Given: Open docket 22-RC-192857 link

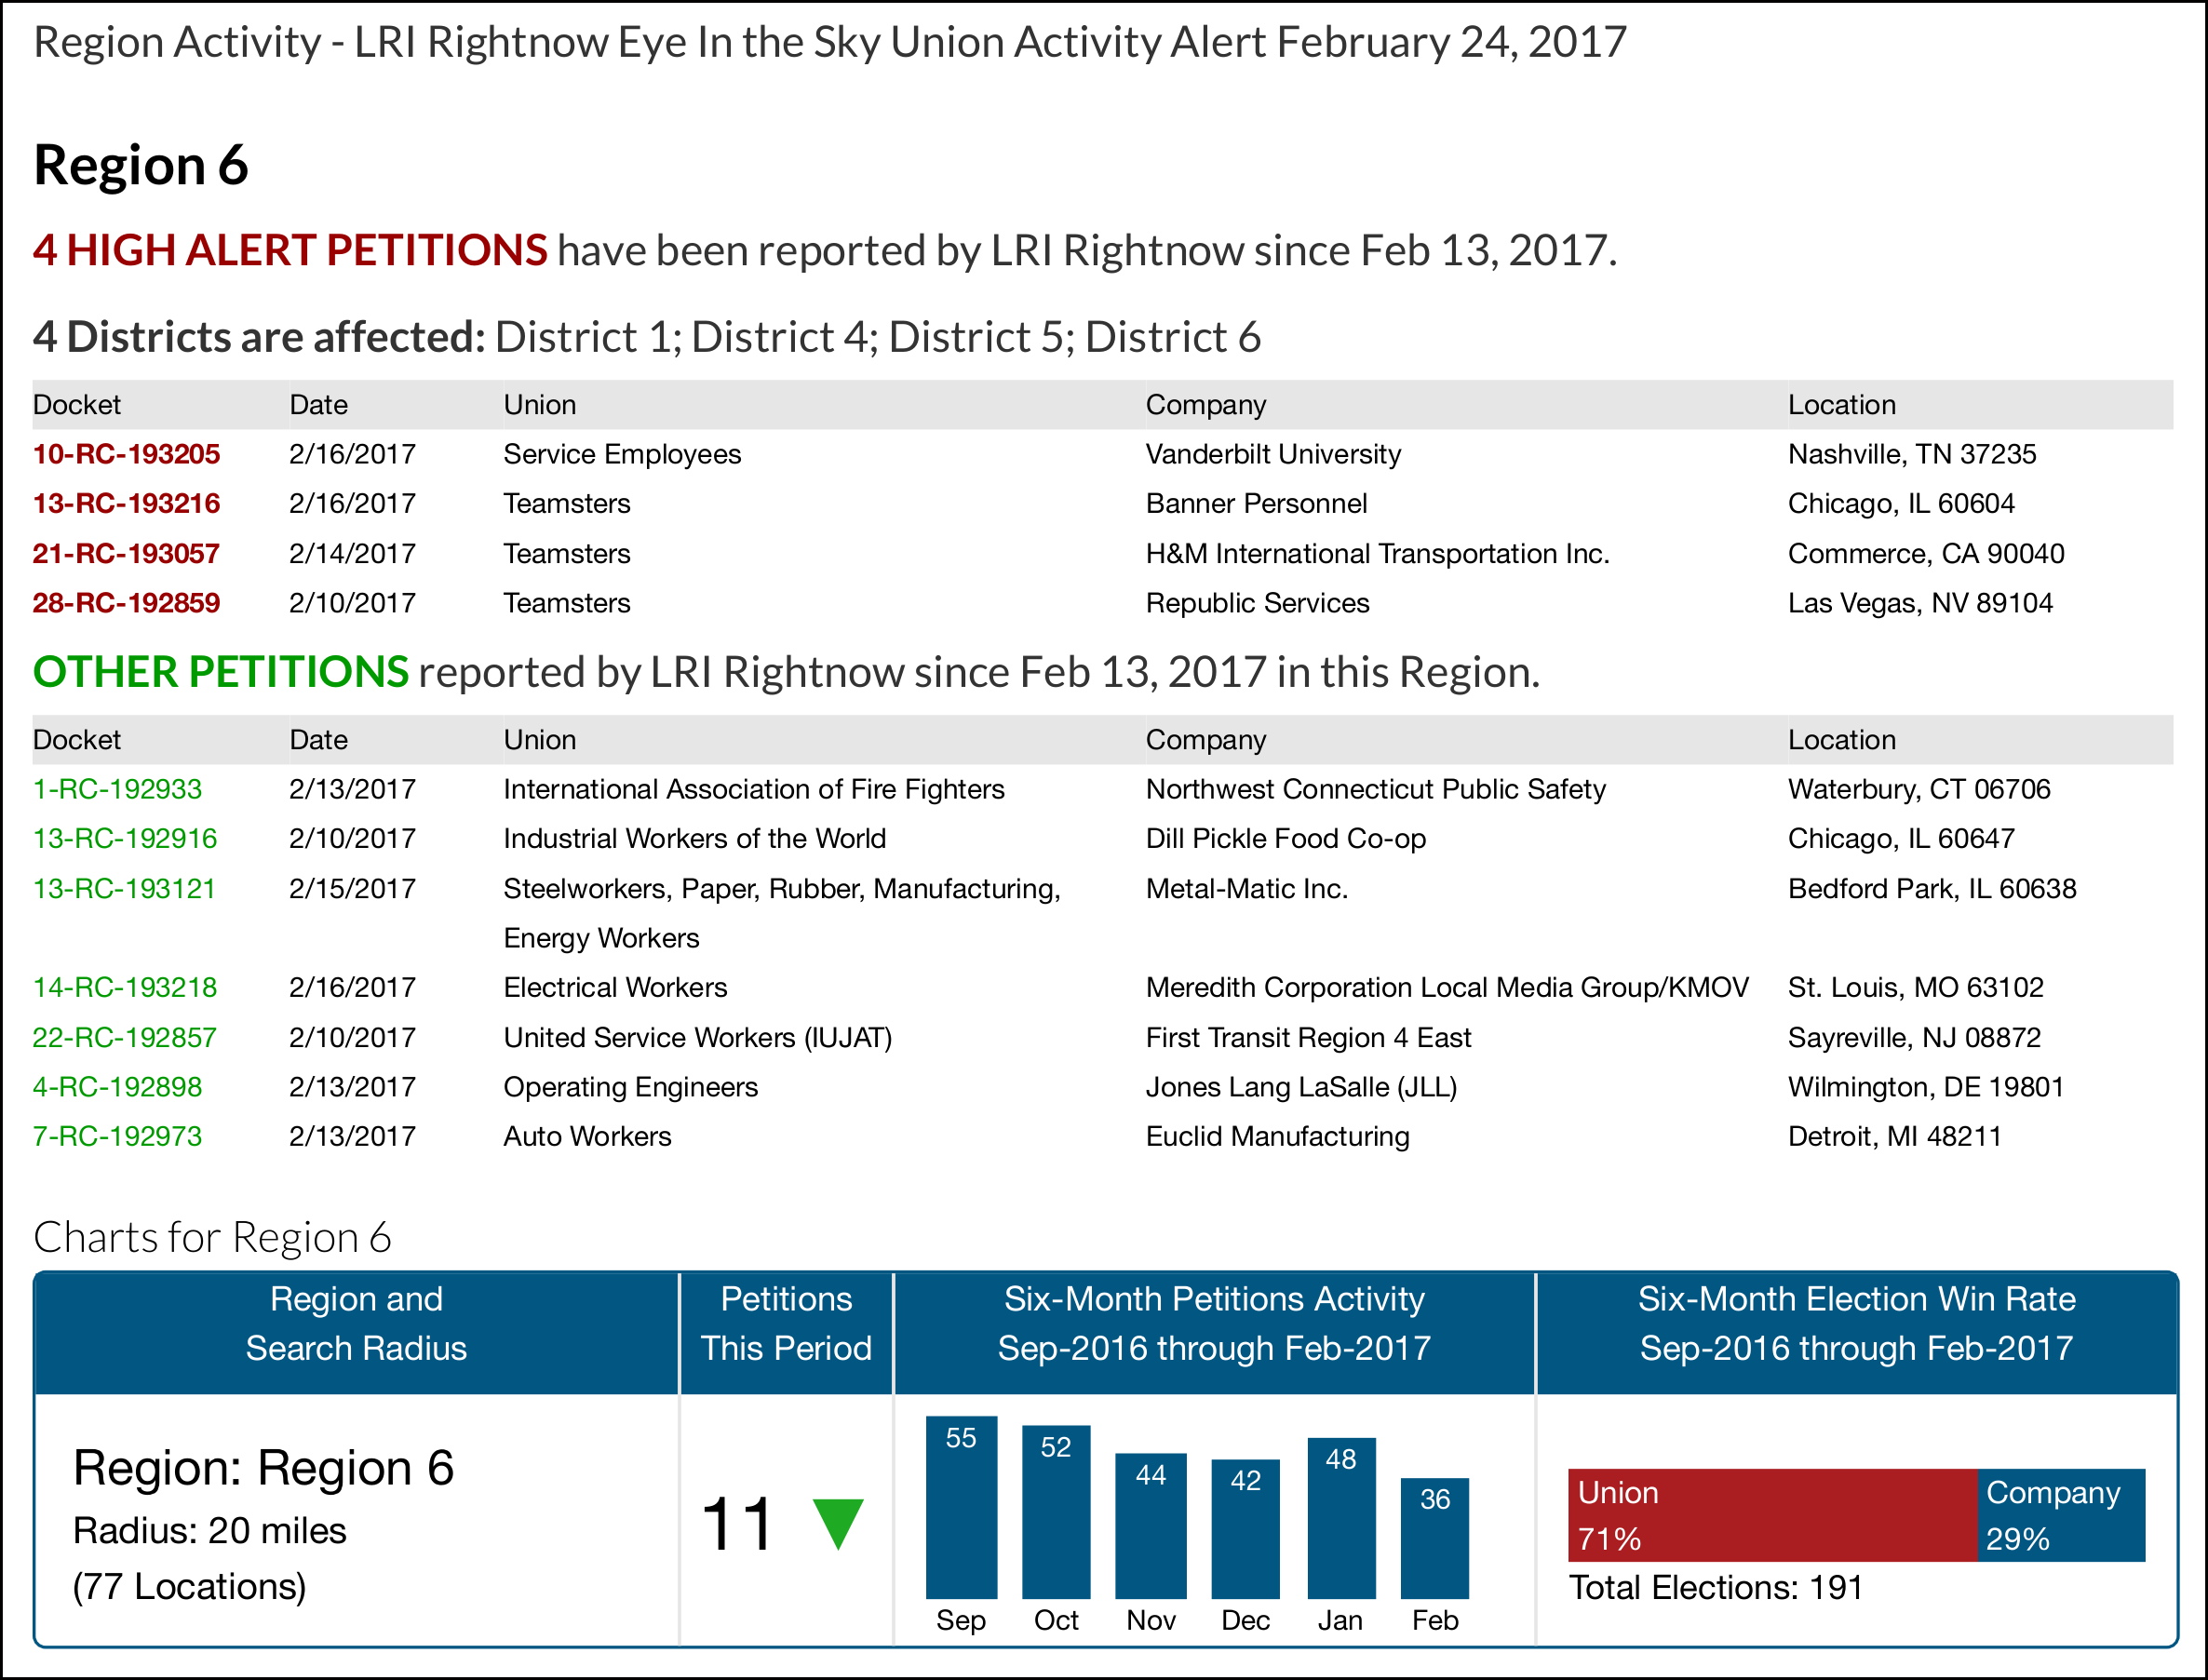Looking at the screenshot, I should coord(125,1037).
